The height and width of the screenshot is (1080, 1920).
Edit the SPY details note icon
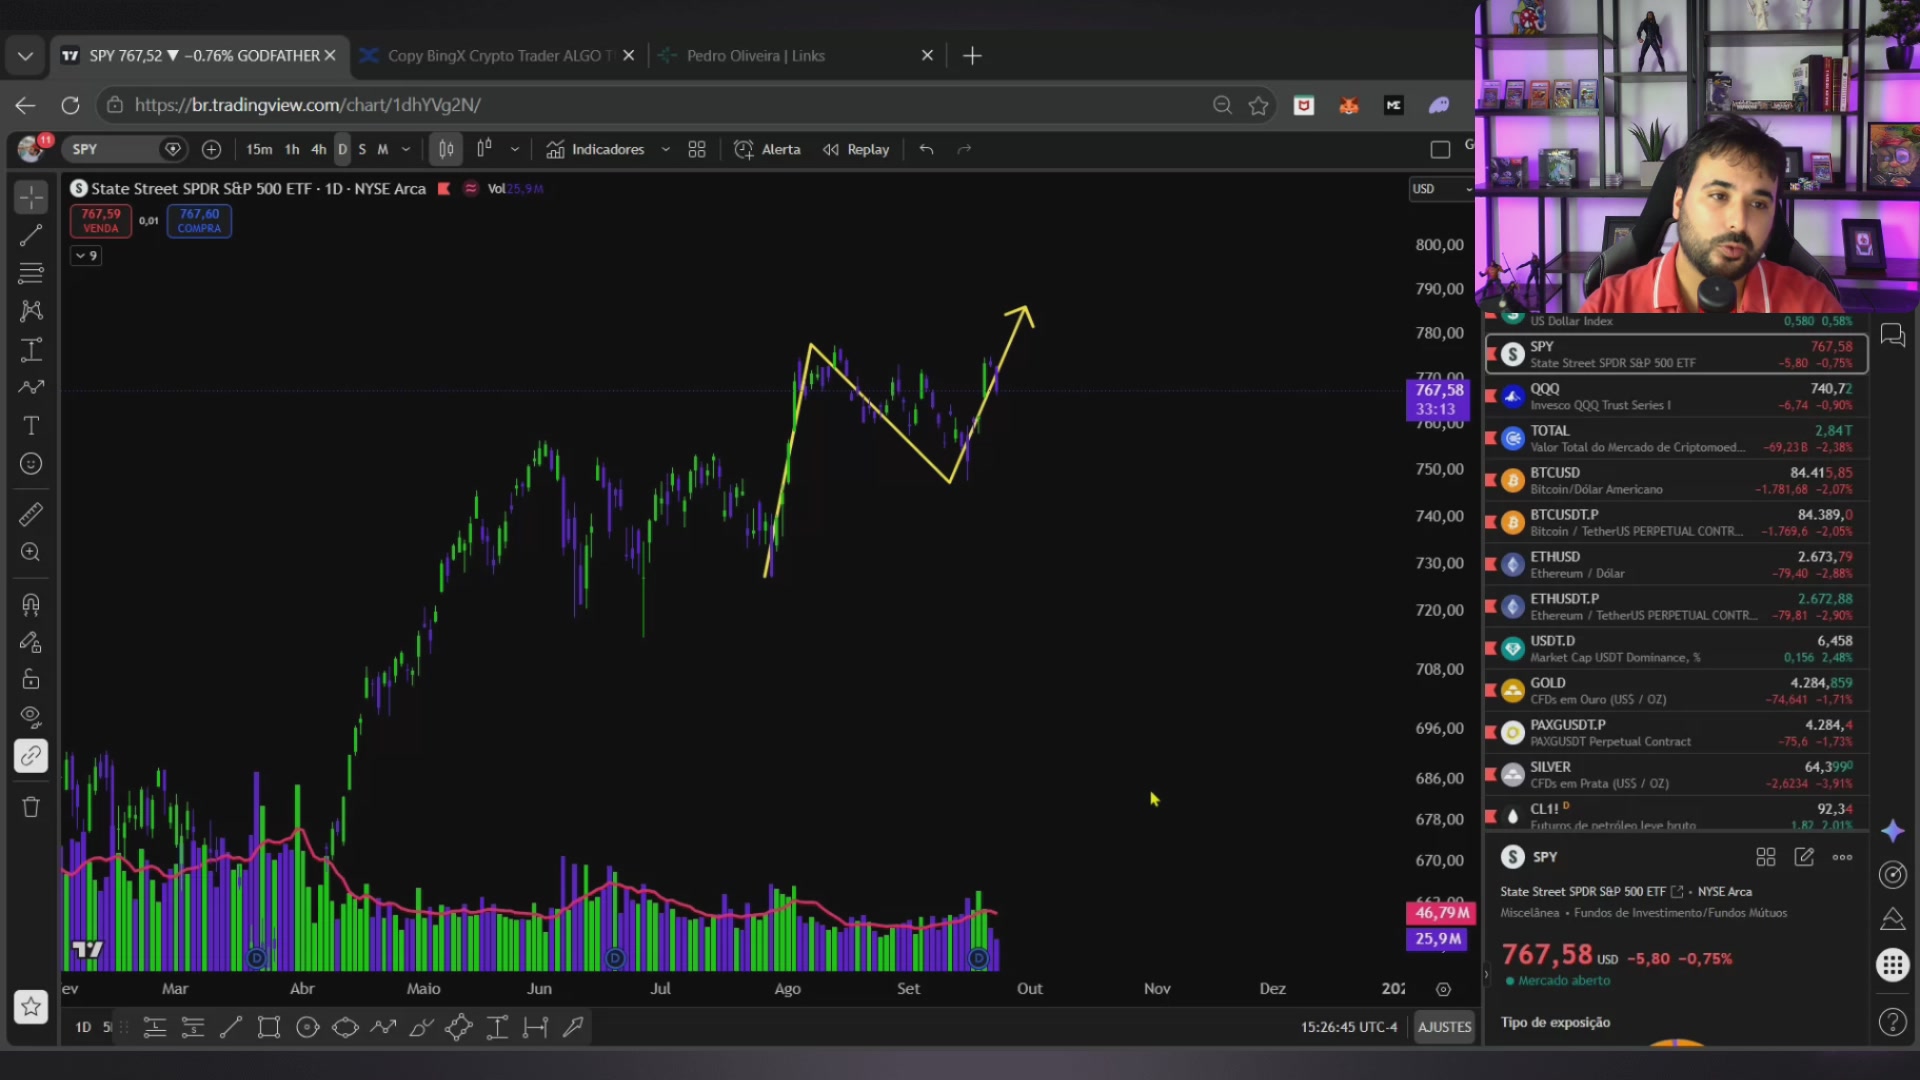[x=1804, y=857]
